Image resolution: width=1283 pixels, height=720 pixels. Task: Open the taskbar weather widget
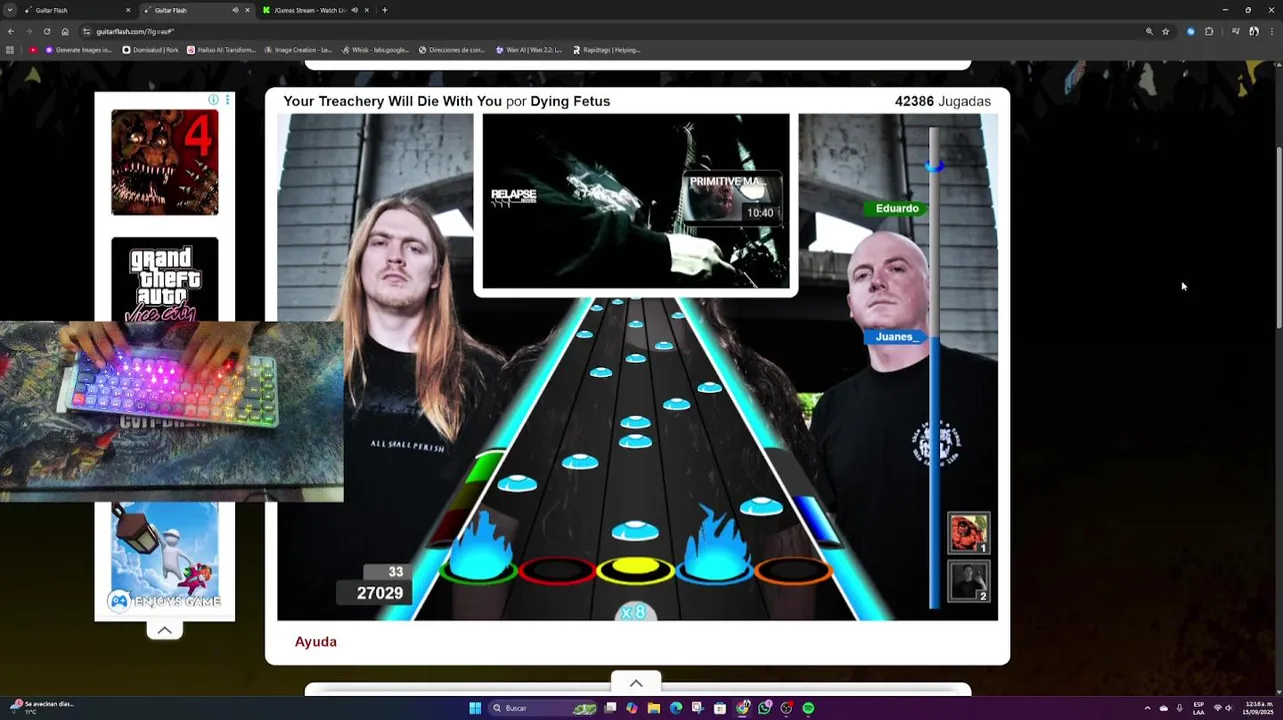[x=40, y=707]
